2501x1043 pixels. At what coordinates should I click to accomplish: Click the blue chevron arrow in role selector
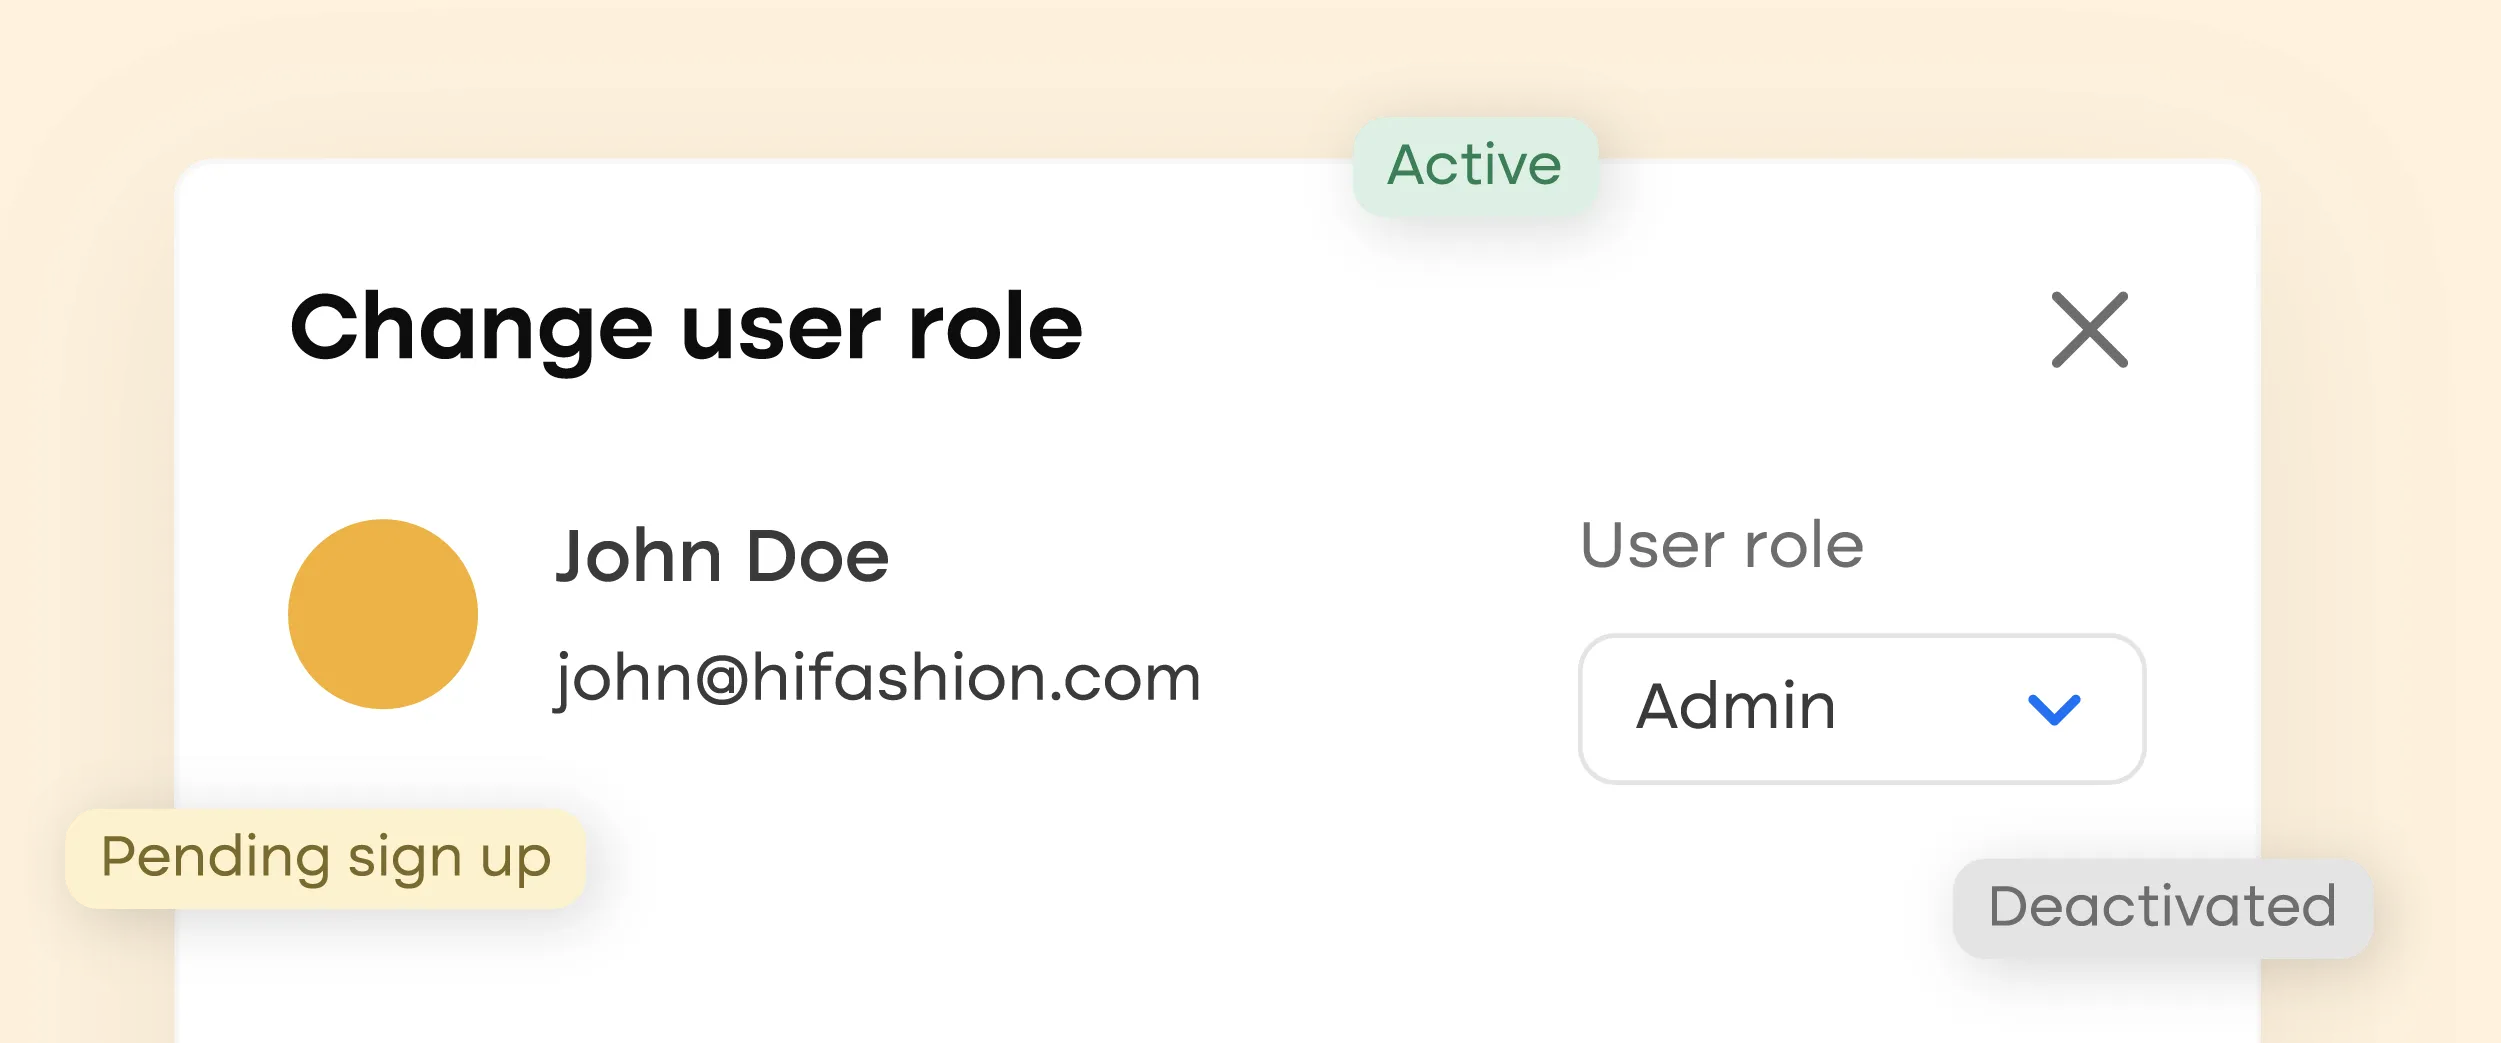[x=2054, y=709]
